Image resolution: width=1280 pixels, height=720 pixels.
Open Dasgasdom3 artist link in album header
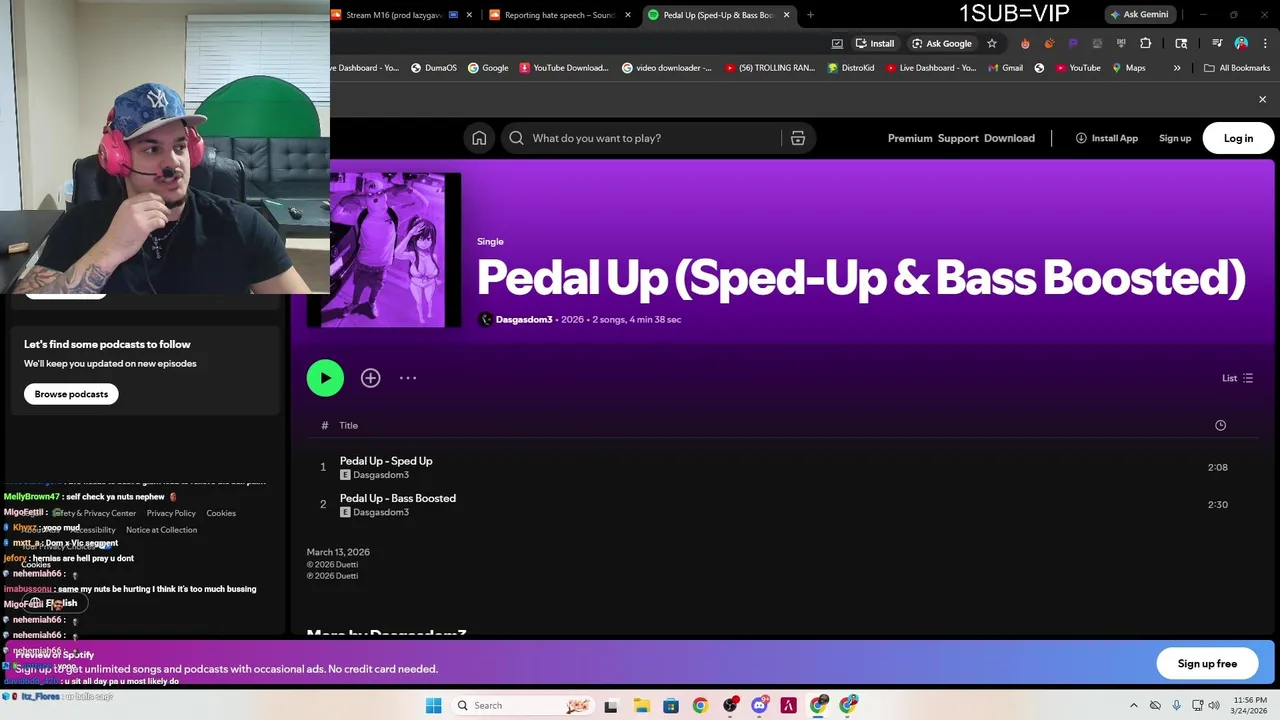[524, 319]
